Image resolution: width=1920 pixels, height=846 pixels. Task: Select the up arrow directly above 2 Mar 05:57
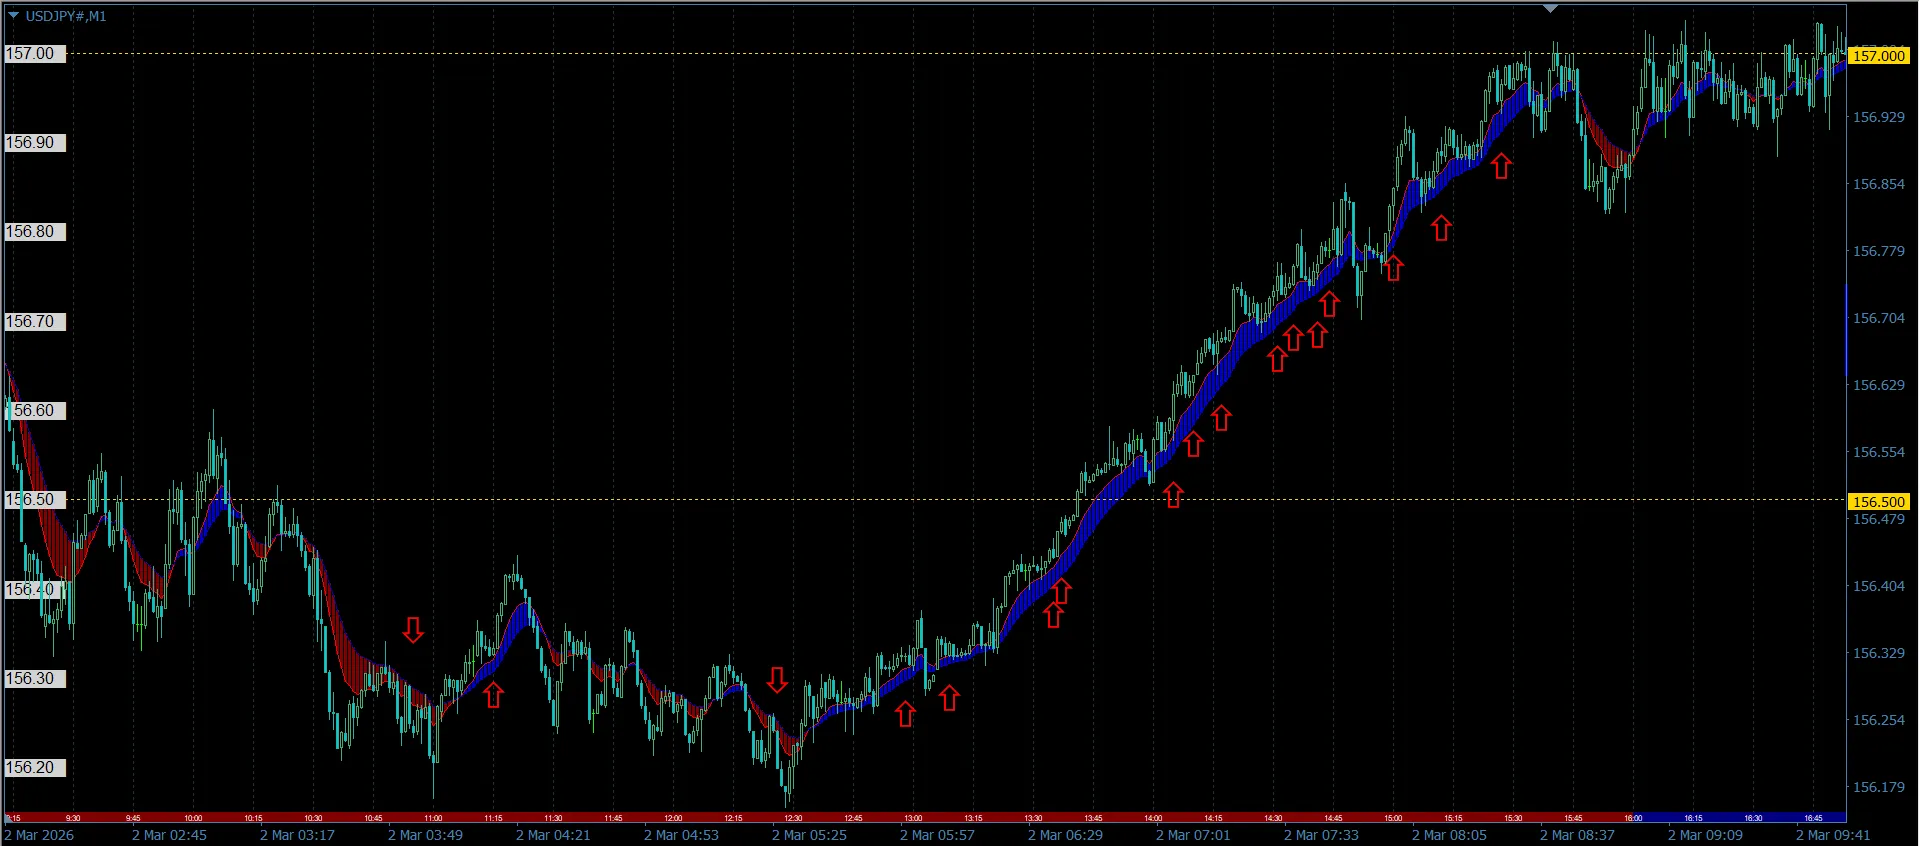949,698
